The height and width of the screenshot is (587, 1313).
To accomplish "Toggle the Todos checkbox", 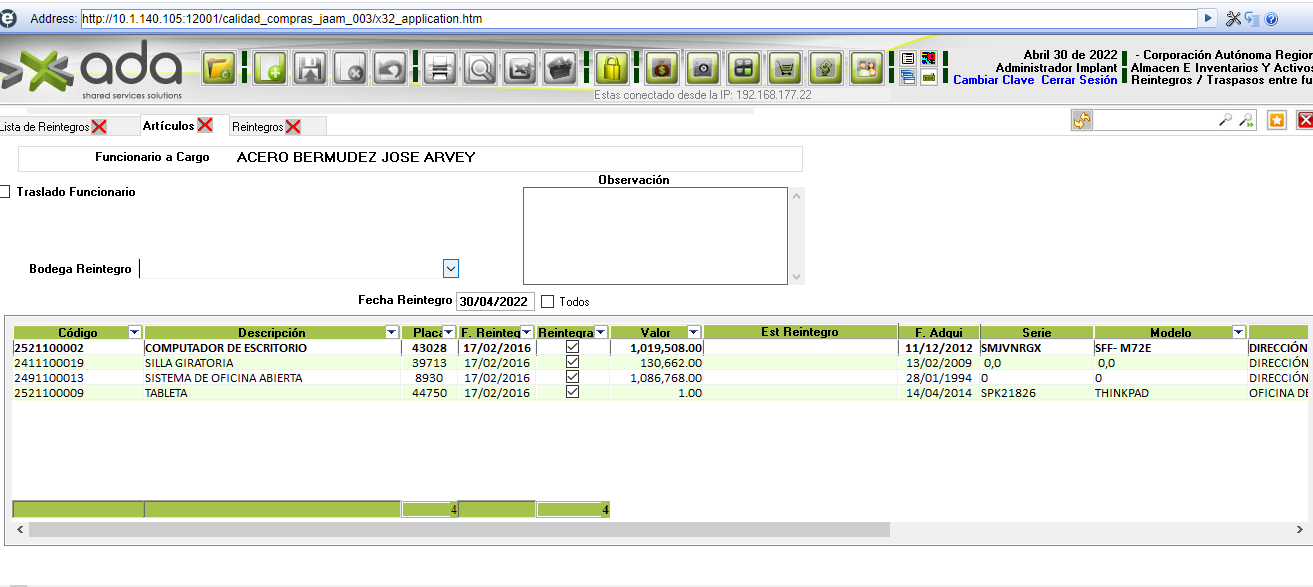I will point(547,301).
